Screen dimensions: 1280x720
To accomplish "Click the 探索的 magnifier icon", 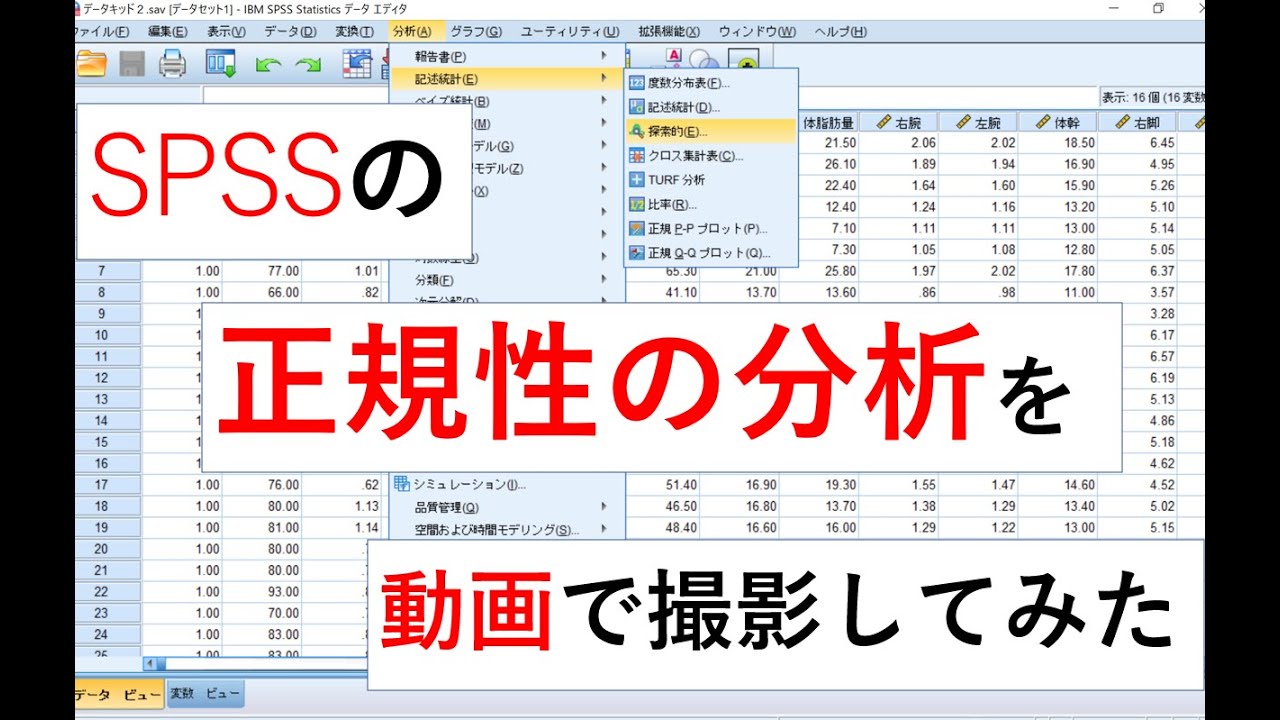I will pos(637,131).
